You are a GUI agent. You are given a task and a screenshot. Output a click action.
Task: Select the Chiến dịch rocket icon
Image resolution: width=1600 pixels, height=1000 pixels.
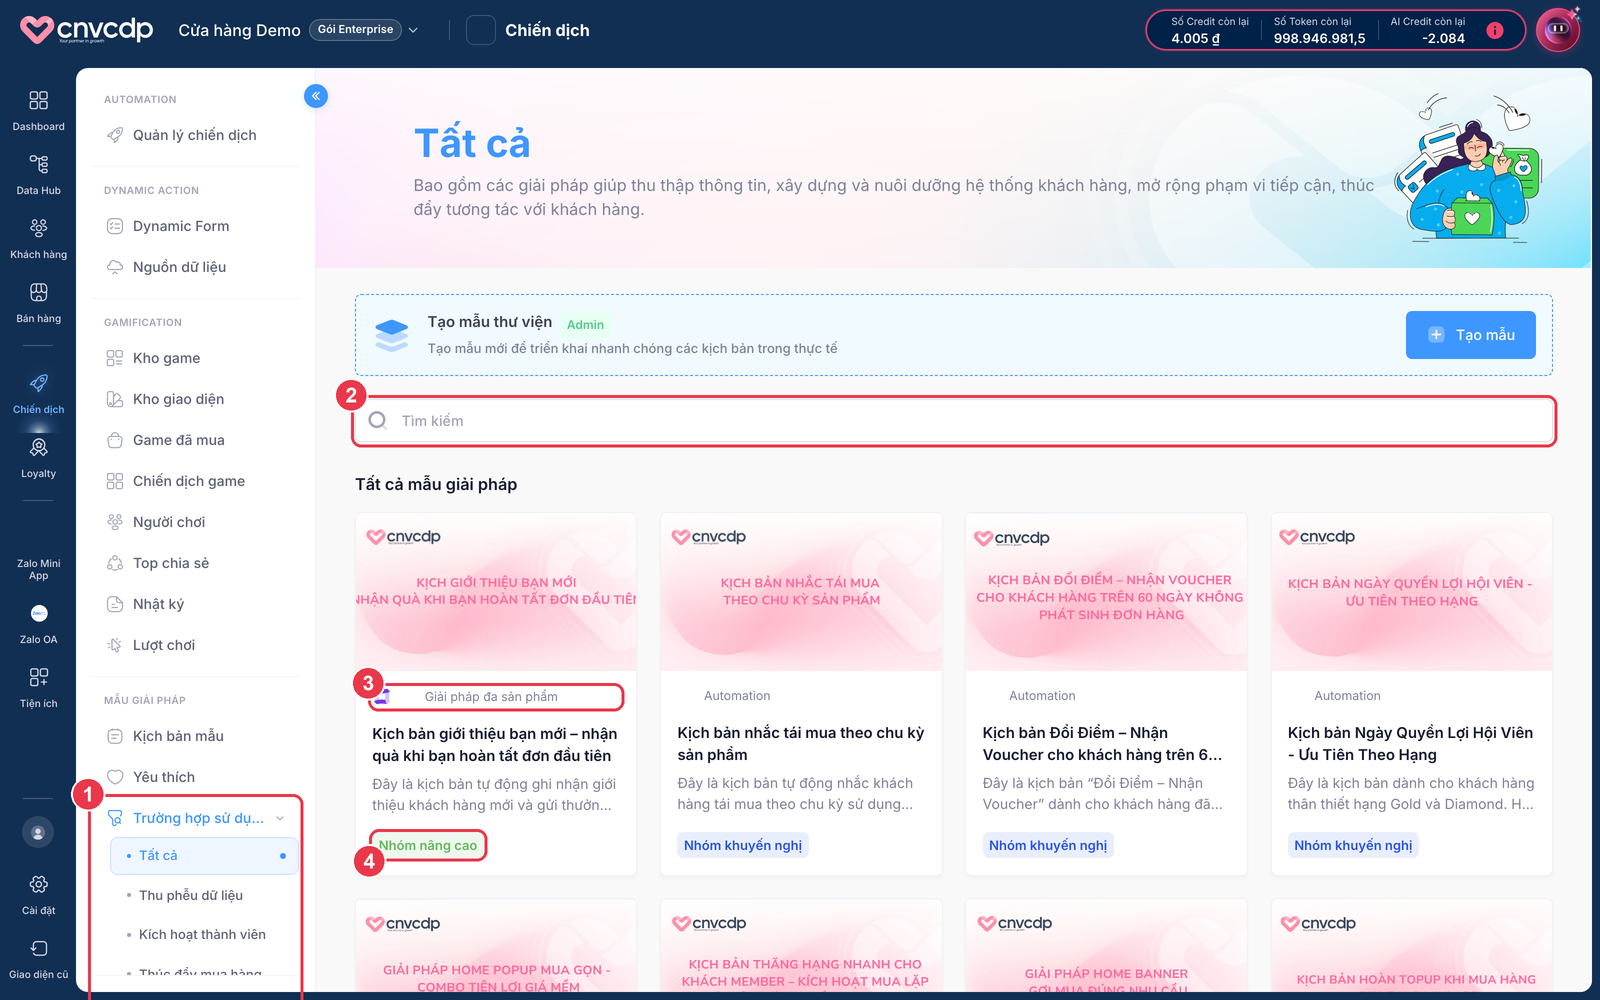pyautogui.click(x=38, y=383)
